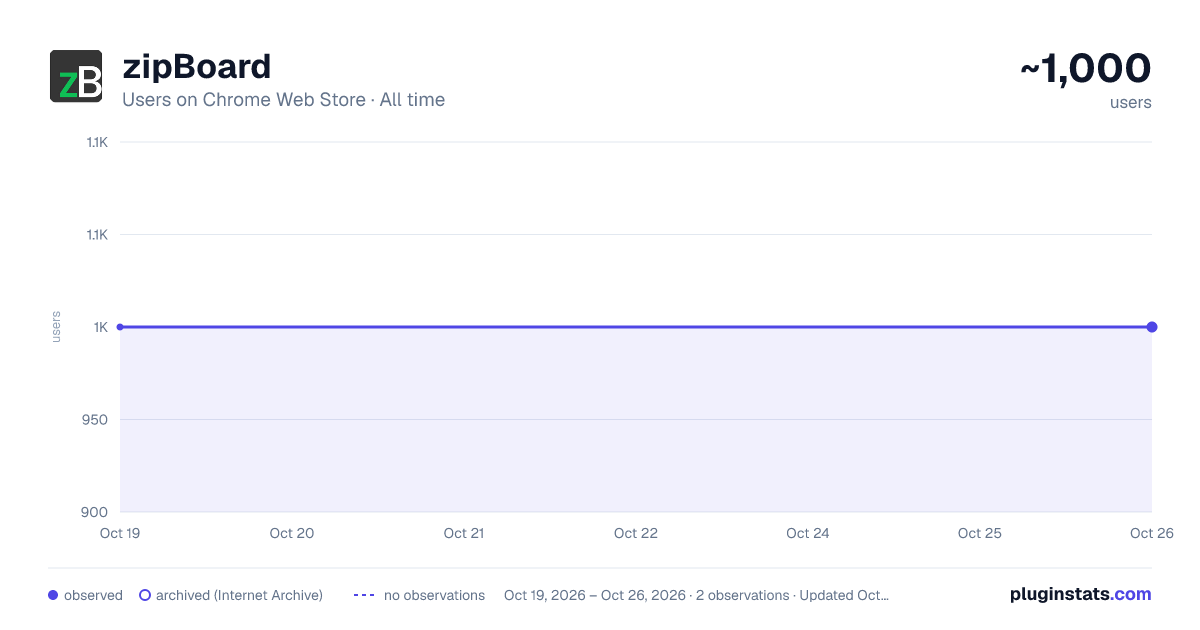Click the Oct 25 x-axis label
The height and width of the screenshot is (630, 1200).
click(980, 533)
